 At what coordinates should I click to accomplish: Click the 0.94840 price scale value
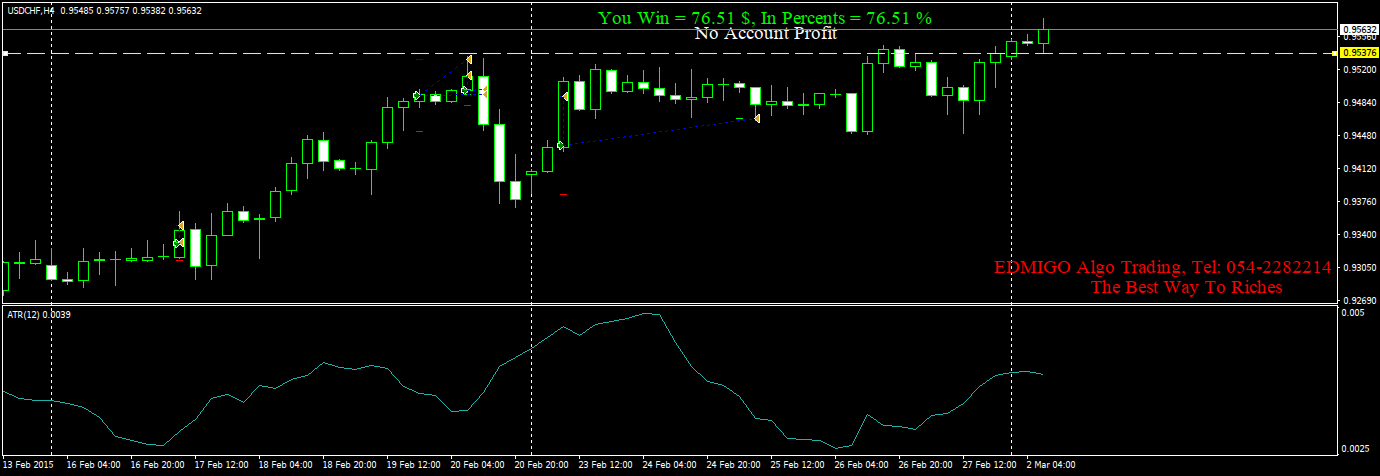point(1360,103)
